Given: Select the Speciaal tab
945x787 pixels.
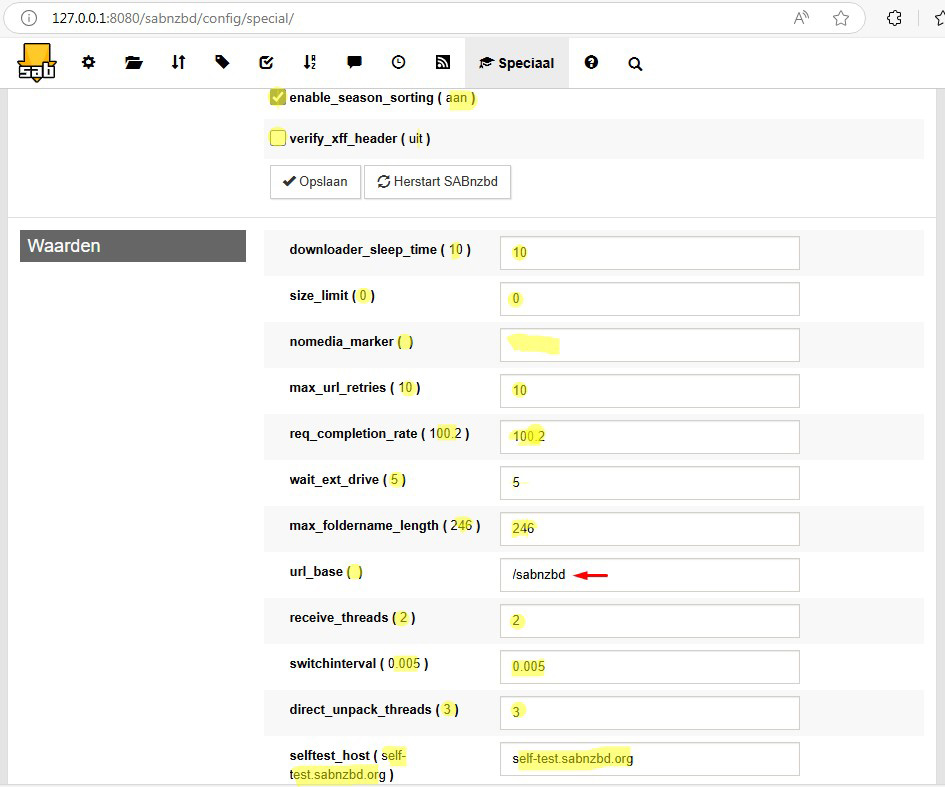Looking at the screenshot, I should pyautogui.click(x=516, y=63).
